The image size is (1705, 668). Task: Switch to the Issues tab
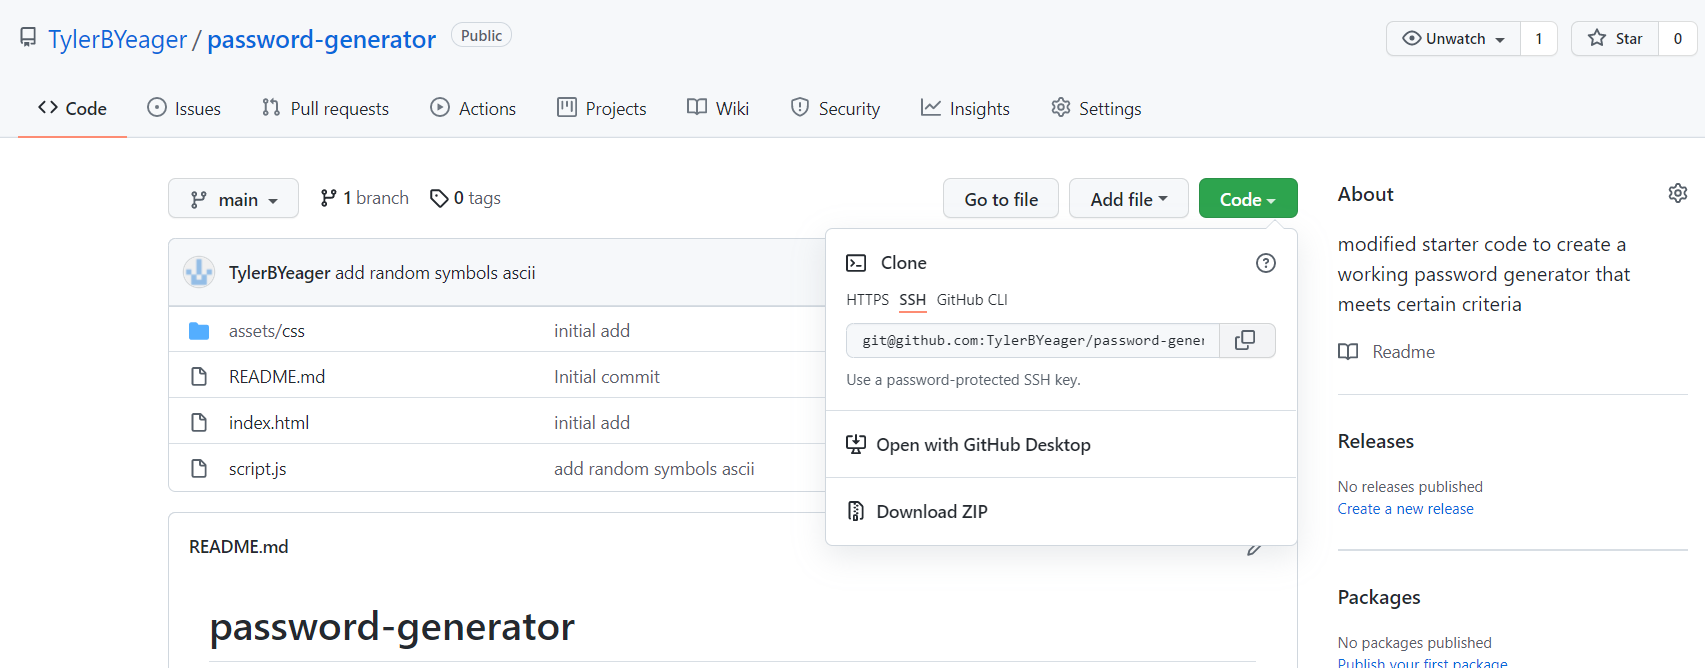click(184, 108)
